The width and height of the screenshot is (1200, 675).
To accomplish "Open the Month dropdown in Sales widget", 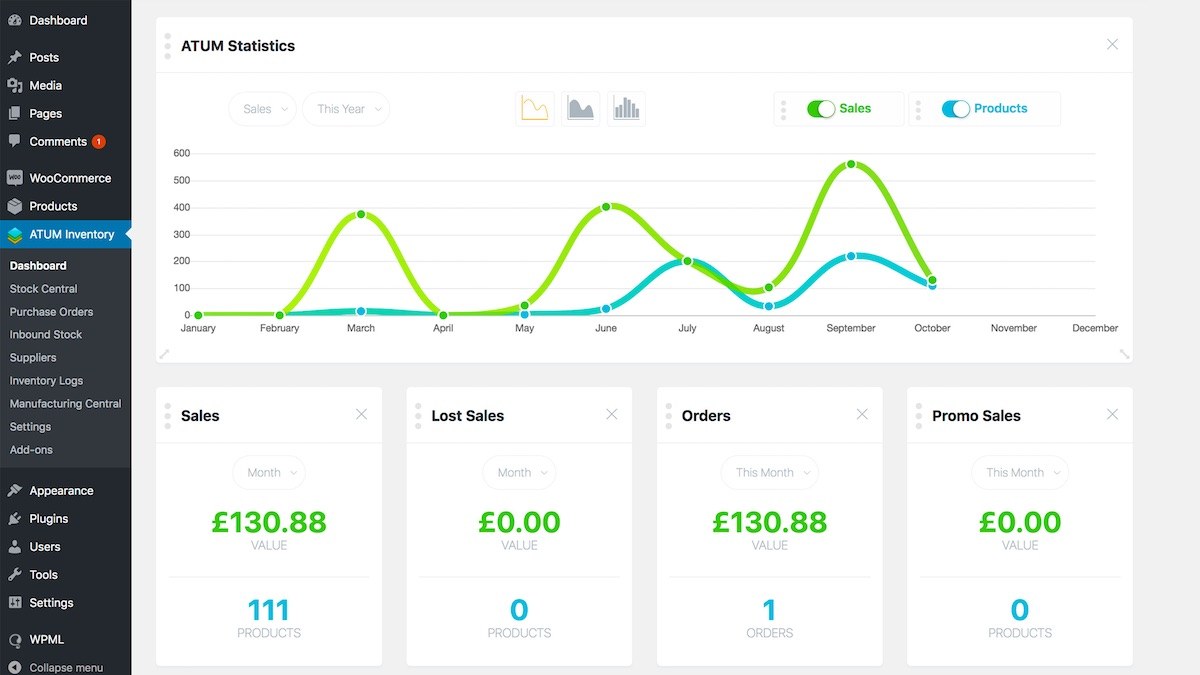I will click(x=269, y=473).
